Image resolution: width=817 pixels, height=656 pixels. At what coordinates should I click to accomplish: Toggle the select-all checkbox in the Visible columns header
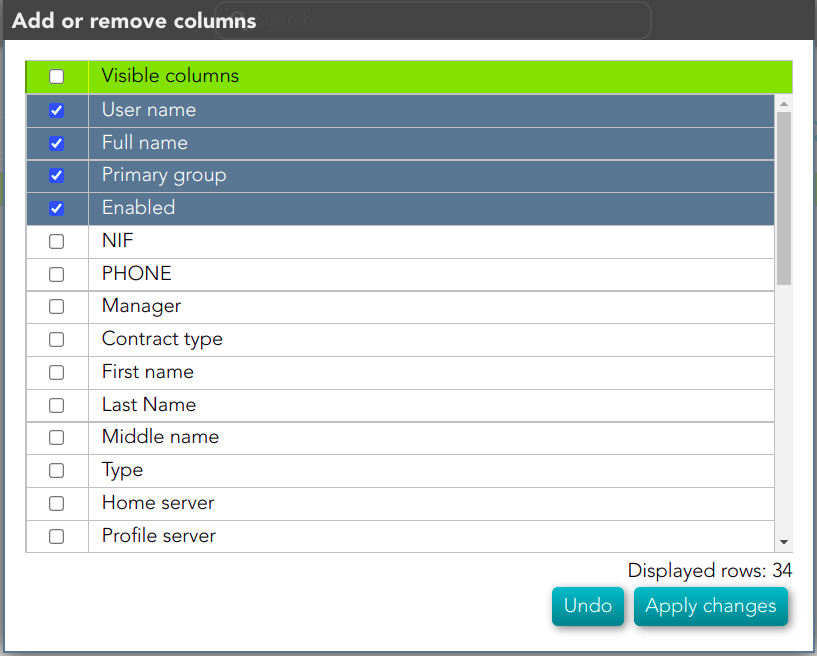(56, 77)
